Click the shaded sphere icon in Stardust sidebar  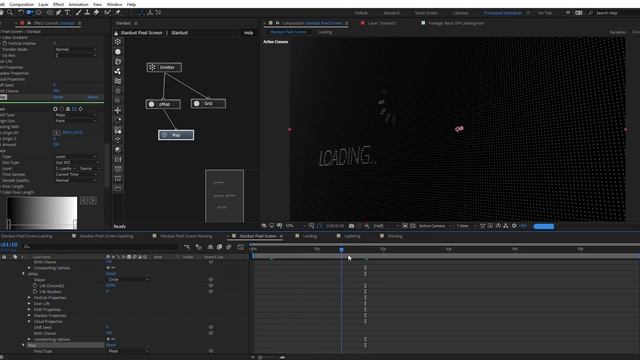click(x=118, y=150)
